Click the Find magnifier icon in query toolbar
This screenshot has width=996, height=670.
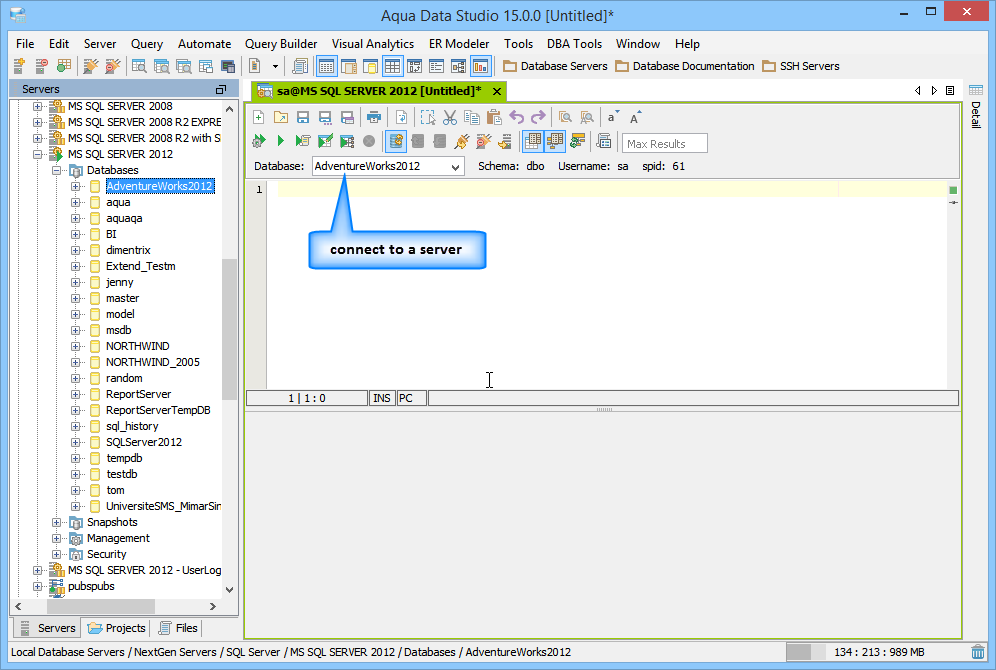click(565, 117)
